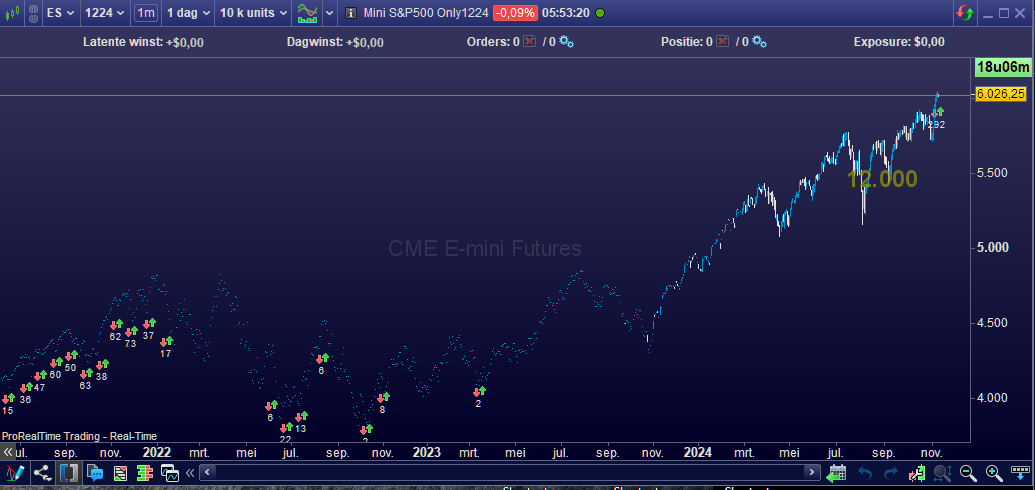The width and height of the screenshot is (1035, 490).
Task: Click the 6.026,25 current price tag
Action: point(1001,94)
